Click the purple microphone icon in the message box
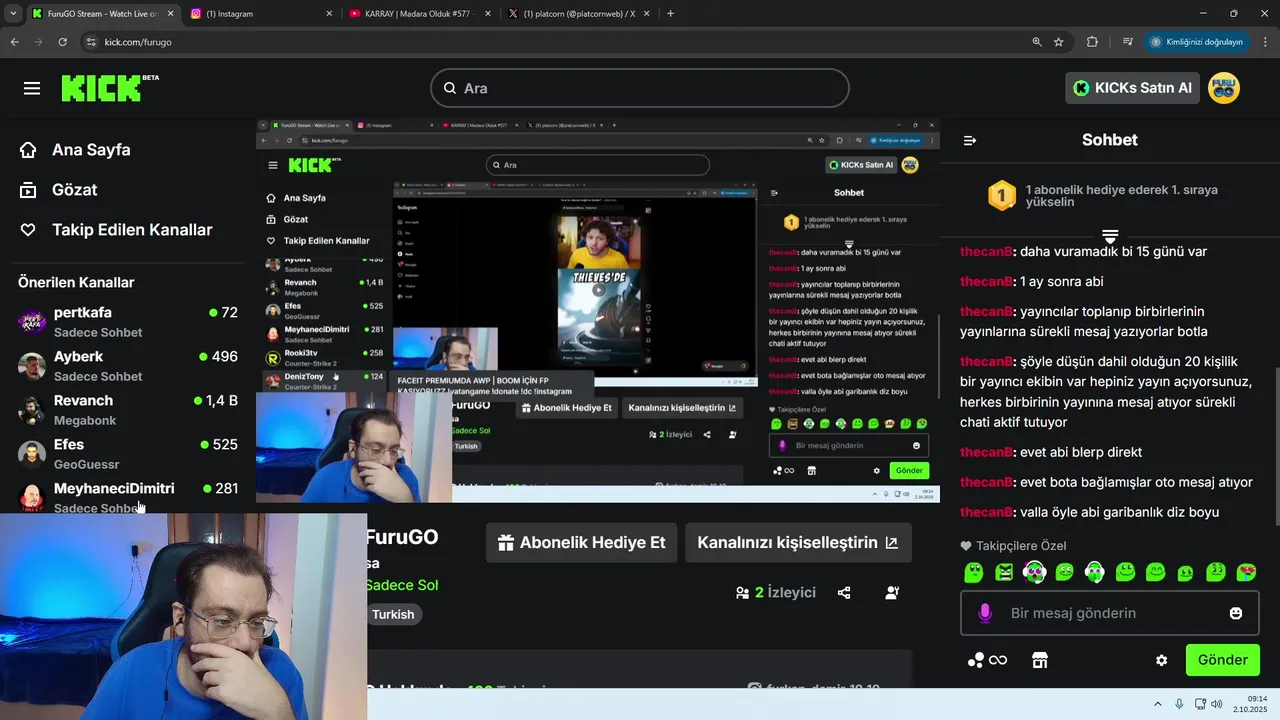 click(x=985, y=613)
